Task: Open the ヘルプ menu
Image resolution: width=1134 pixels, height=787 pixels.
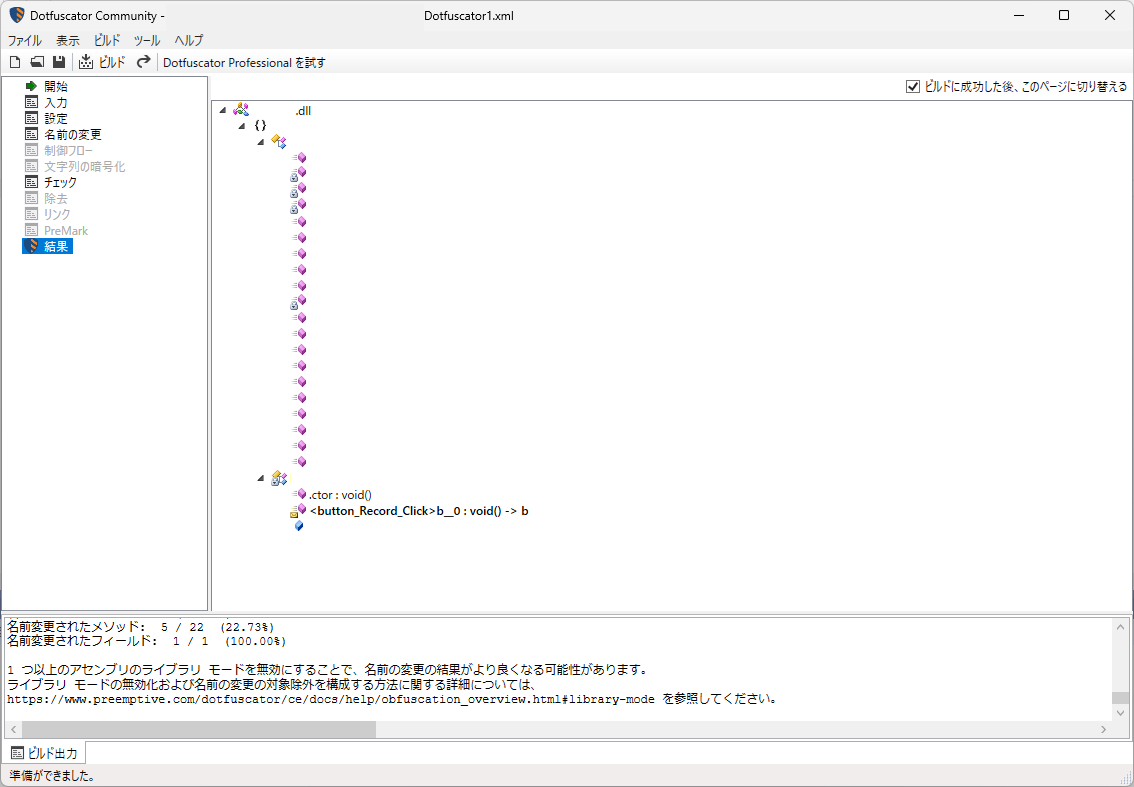Action: [189, 41]
